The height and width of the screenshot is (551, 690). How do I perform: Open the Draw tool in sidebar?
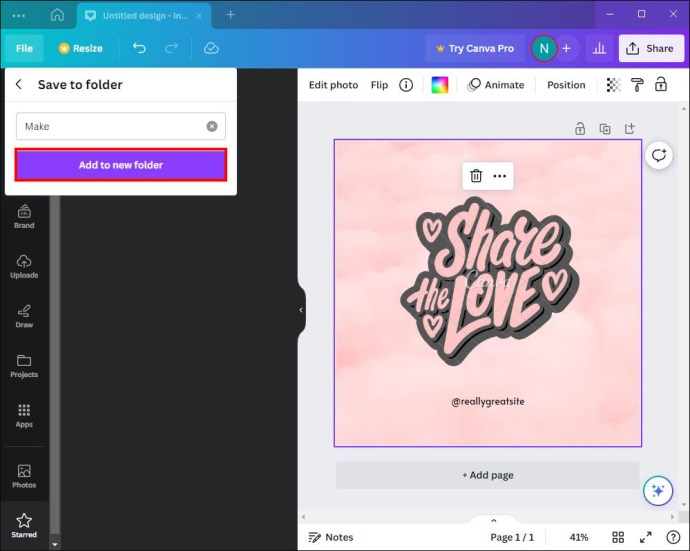tap(24, 316)
